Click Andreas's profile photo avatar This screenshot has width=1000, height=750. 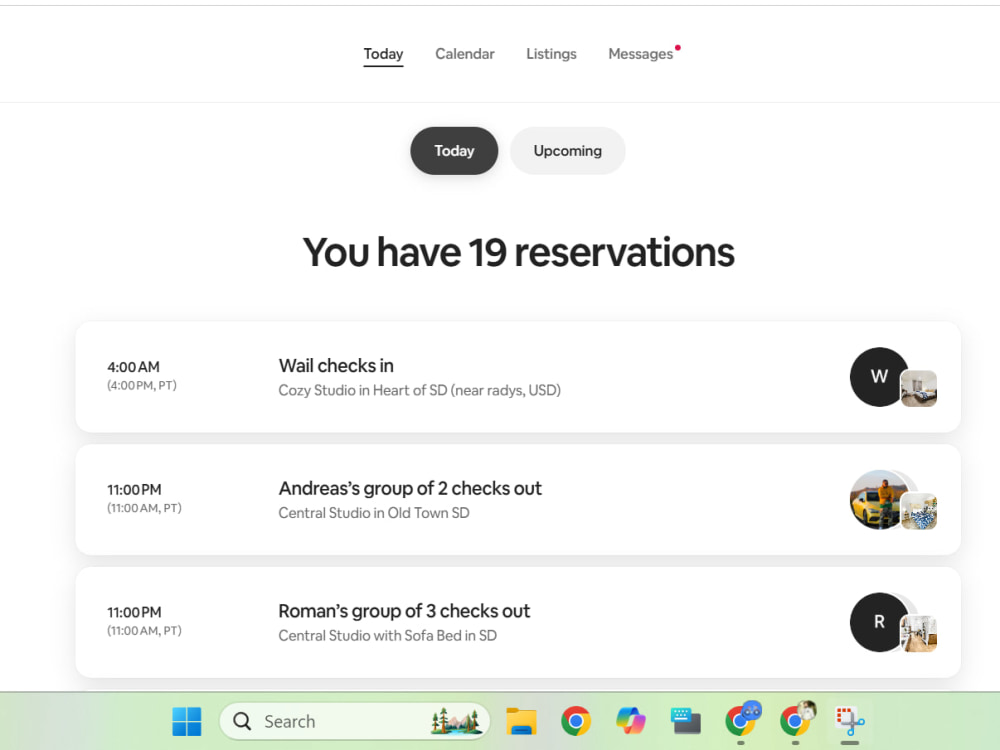(879, 499)
